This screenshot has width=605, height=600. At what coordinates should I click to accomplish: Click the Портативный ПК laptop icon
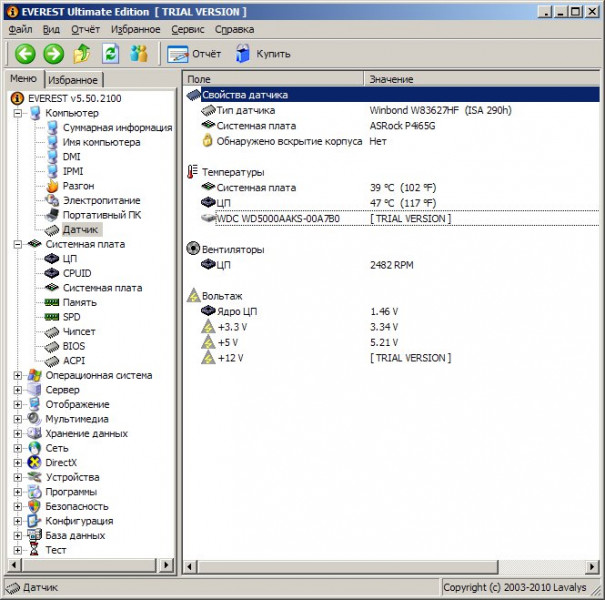click(x=52, y=215)
